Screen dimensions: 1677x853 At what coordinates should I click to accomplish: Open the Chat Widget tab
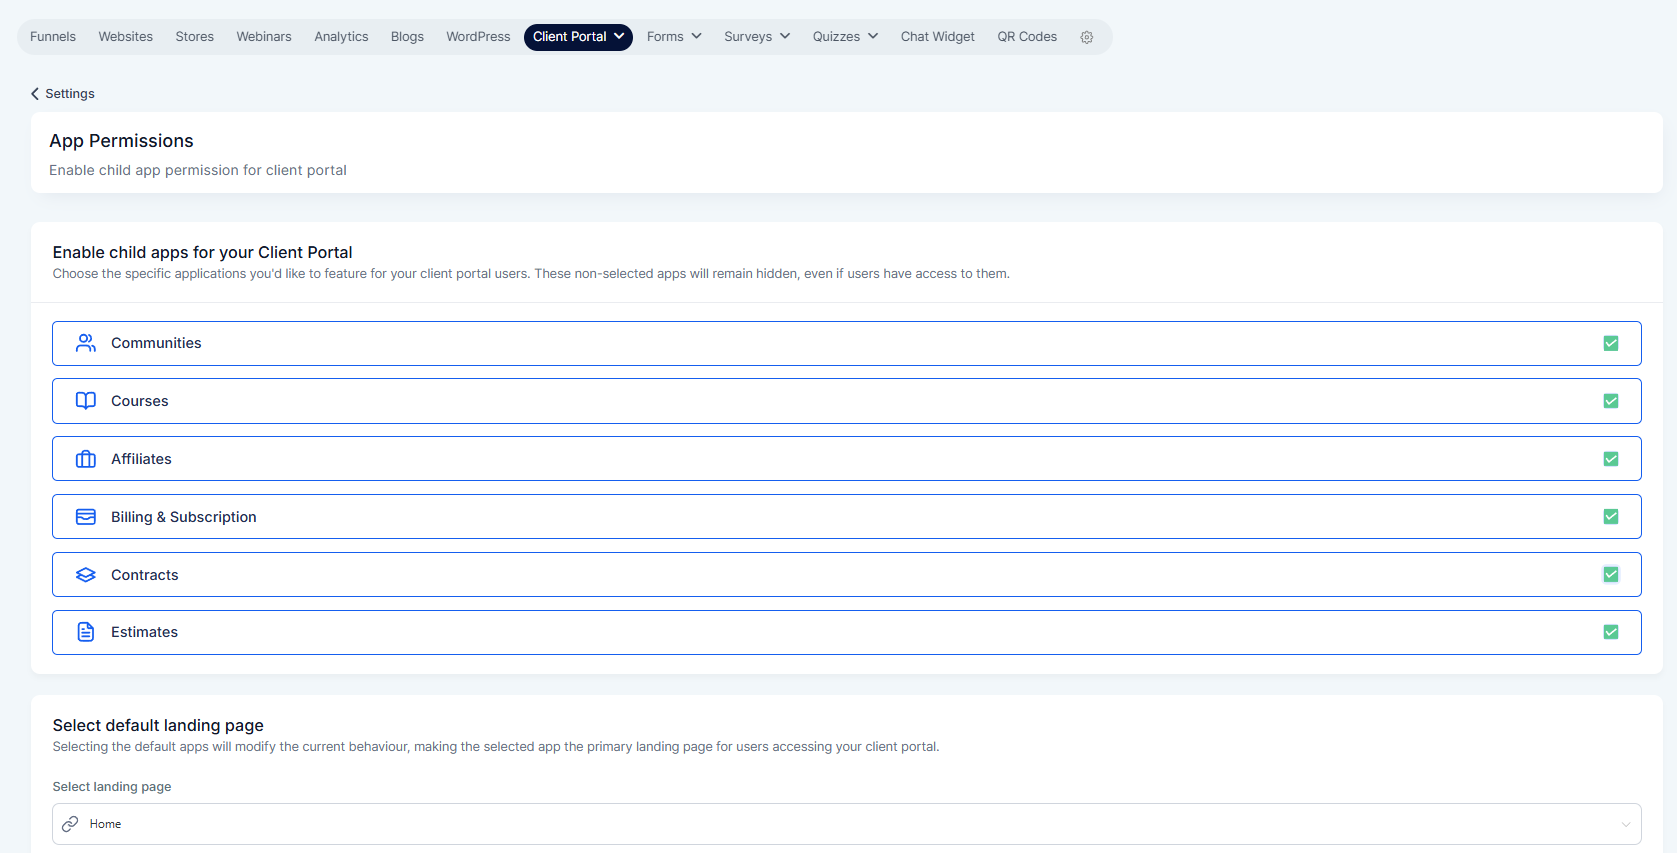[937, 37]
